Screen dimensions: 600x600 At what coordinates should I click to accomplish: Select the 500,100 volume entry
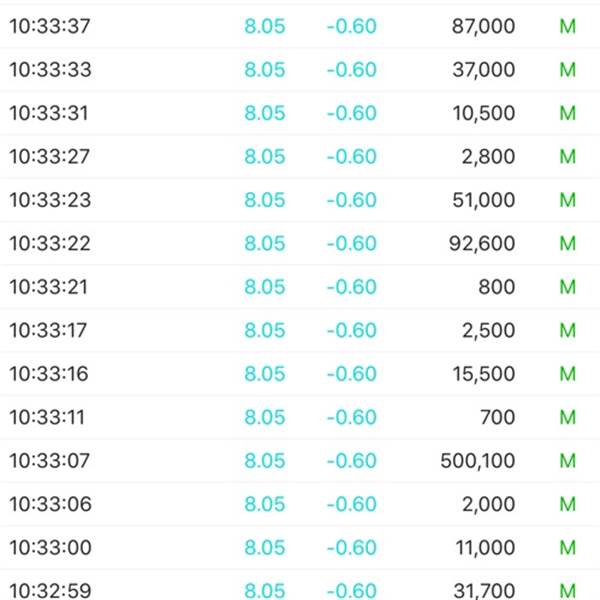(478, 460)
